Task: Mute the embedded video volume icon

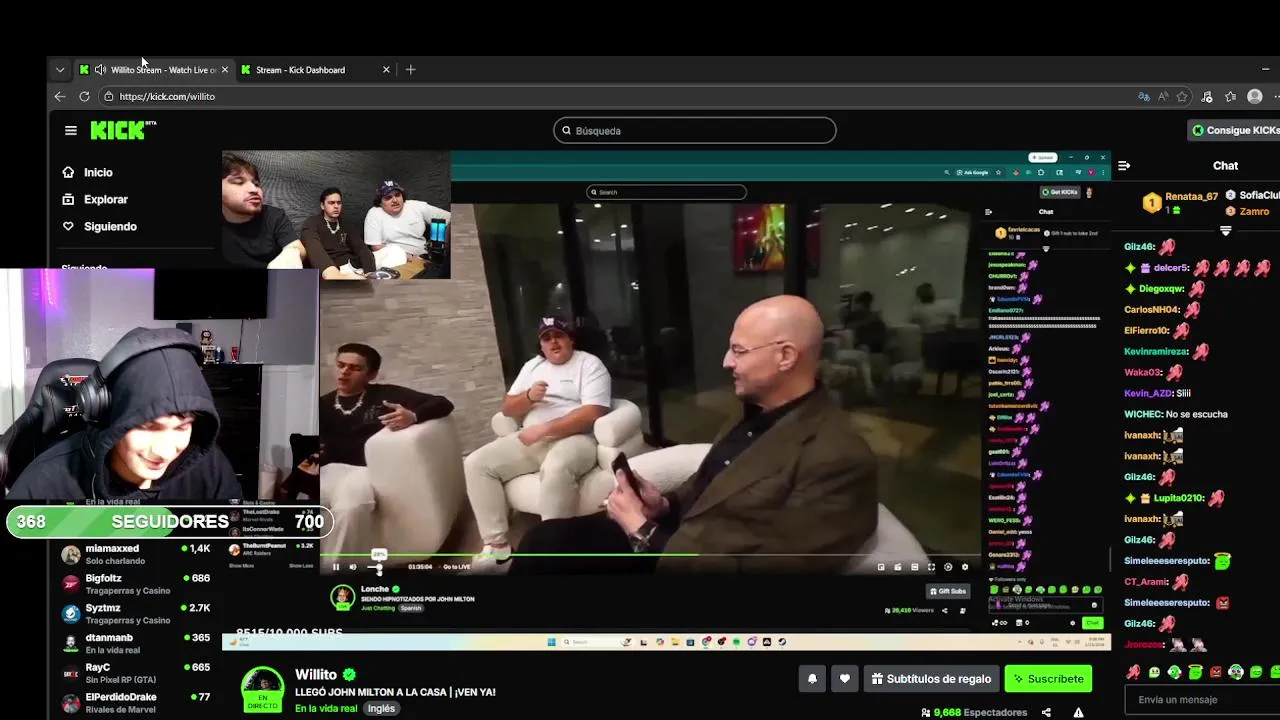Action: pyautogui.click(x=352, y=567)
